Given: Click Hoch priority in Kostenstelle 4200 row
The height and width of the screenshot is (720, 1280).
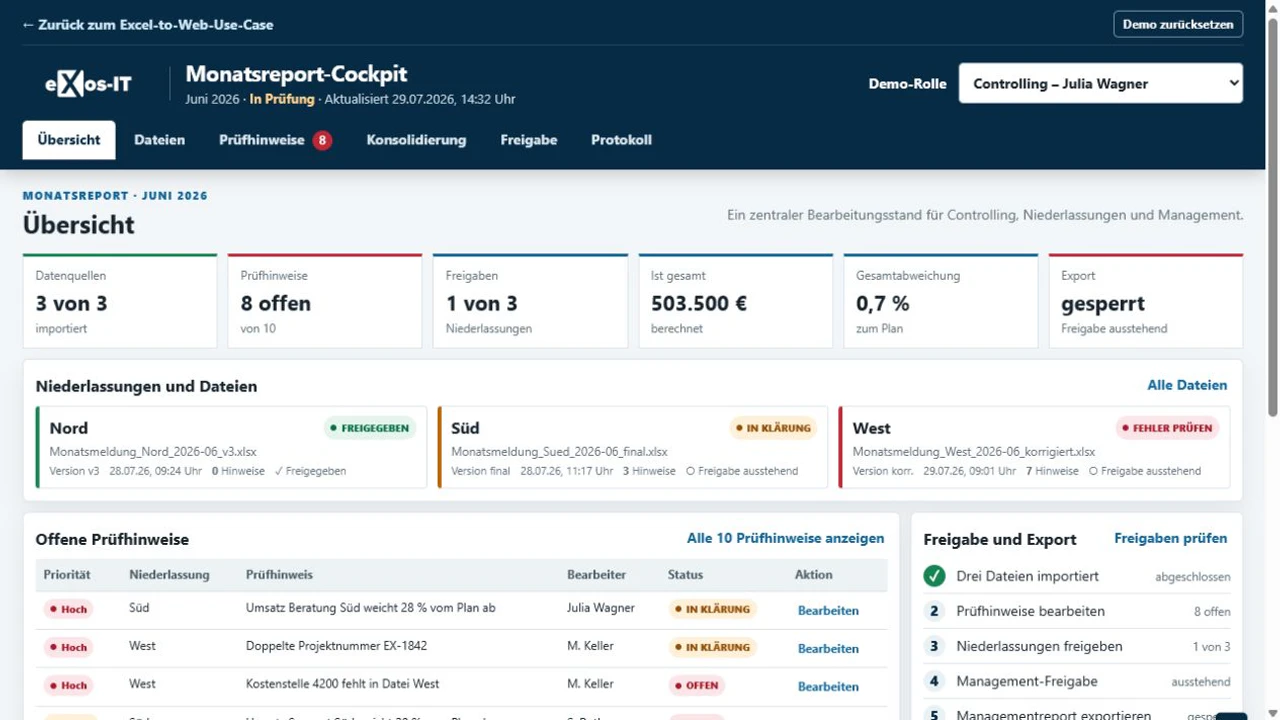Looking at the screenshot, I should 69,685.
